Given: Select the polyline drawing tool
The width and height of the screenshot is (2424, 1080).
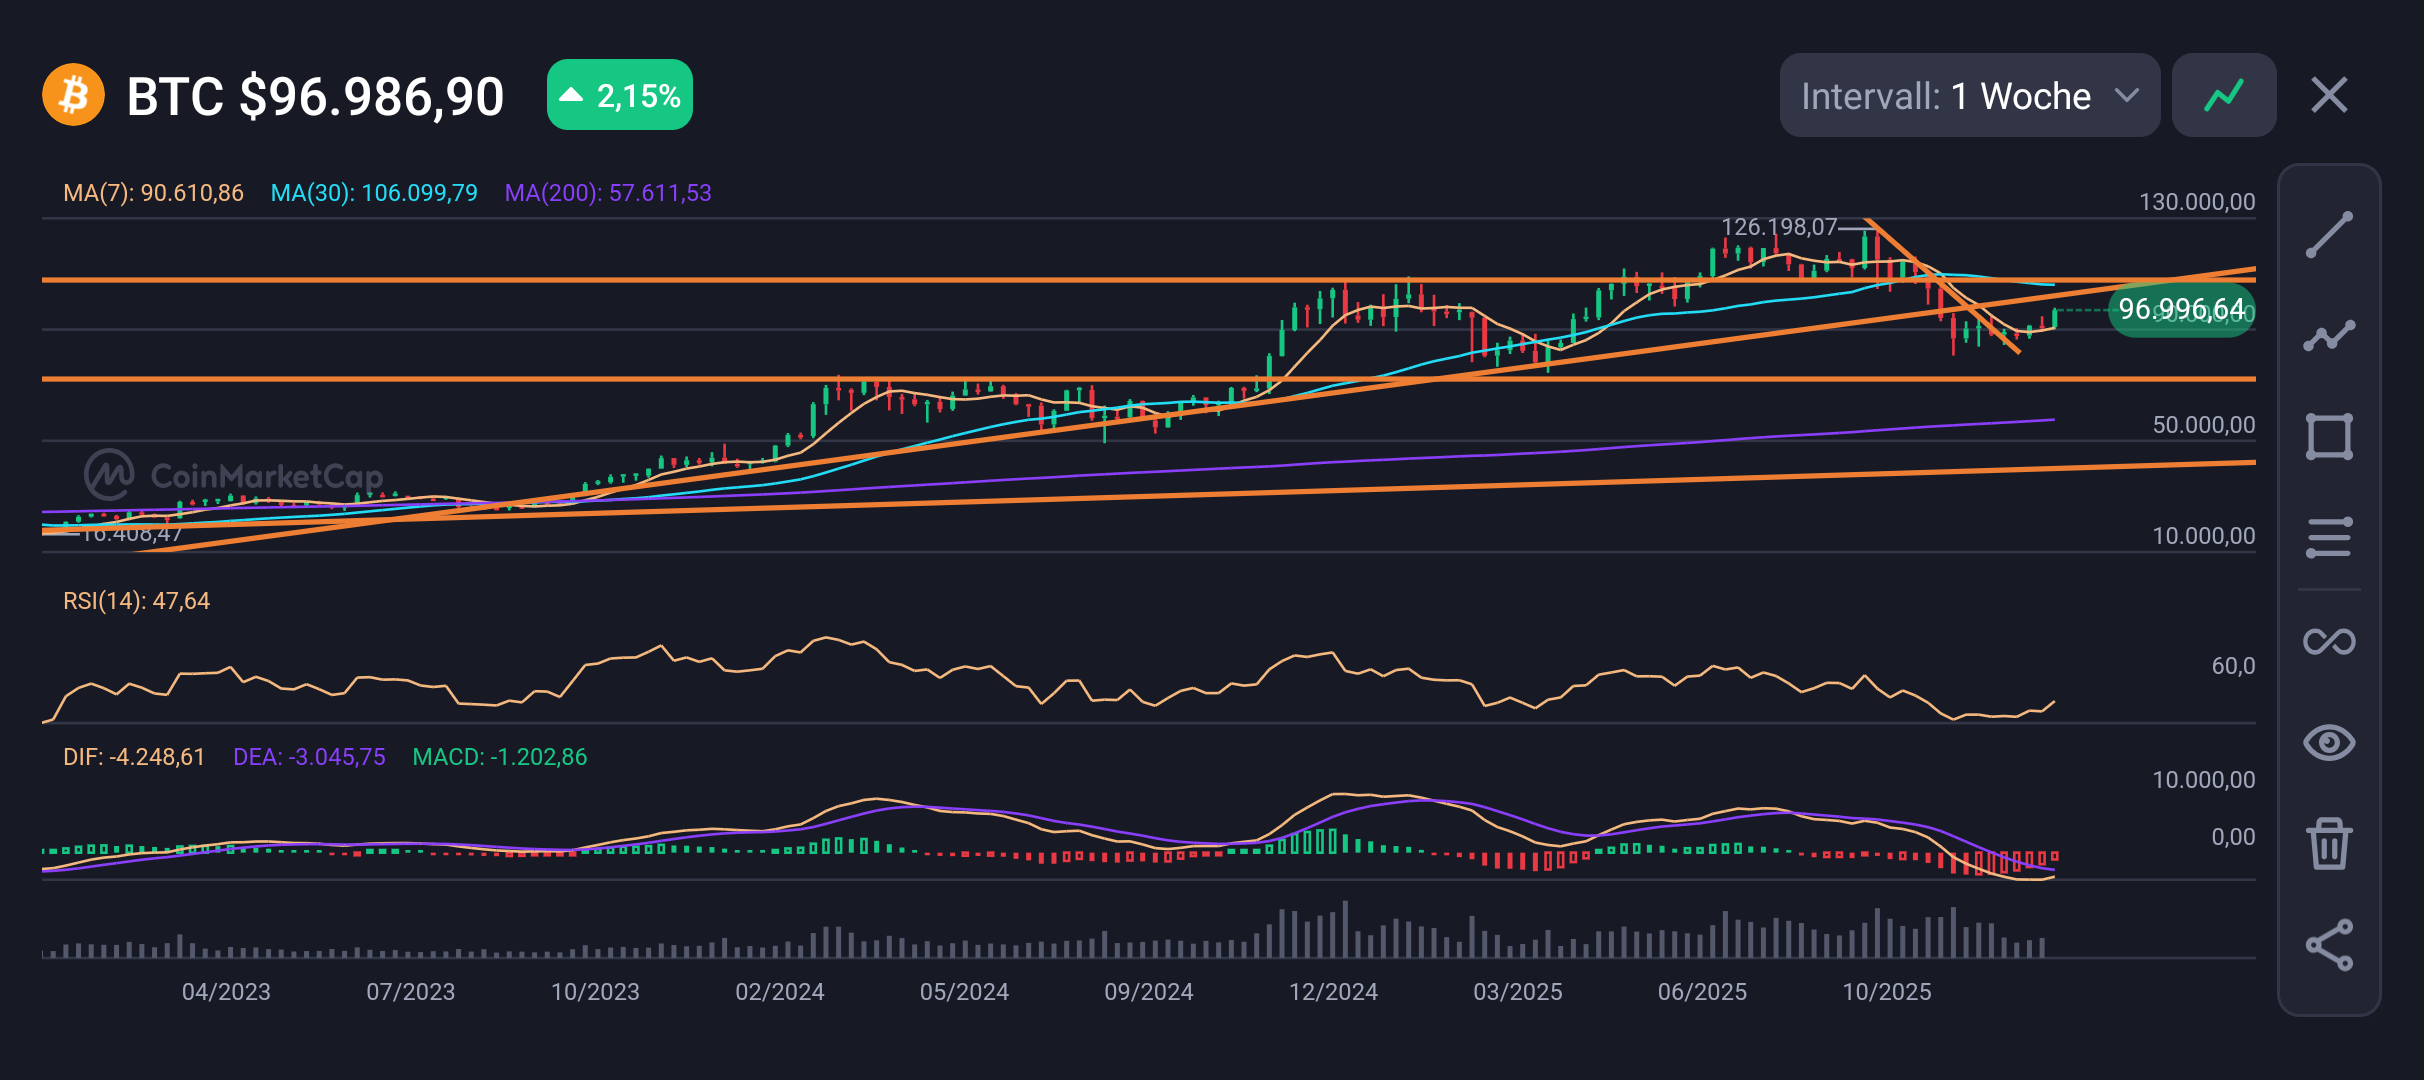Looking at the screenshot, I should coord(2330,335).
